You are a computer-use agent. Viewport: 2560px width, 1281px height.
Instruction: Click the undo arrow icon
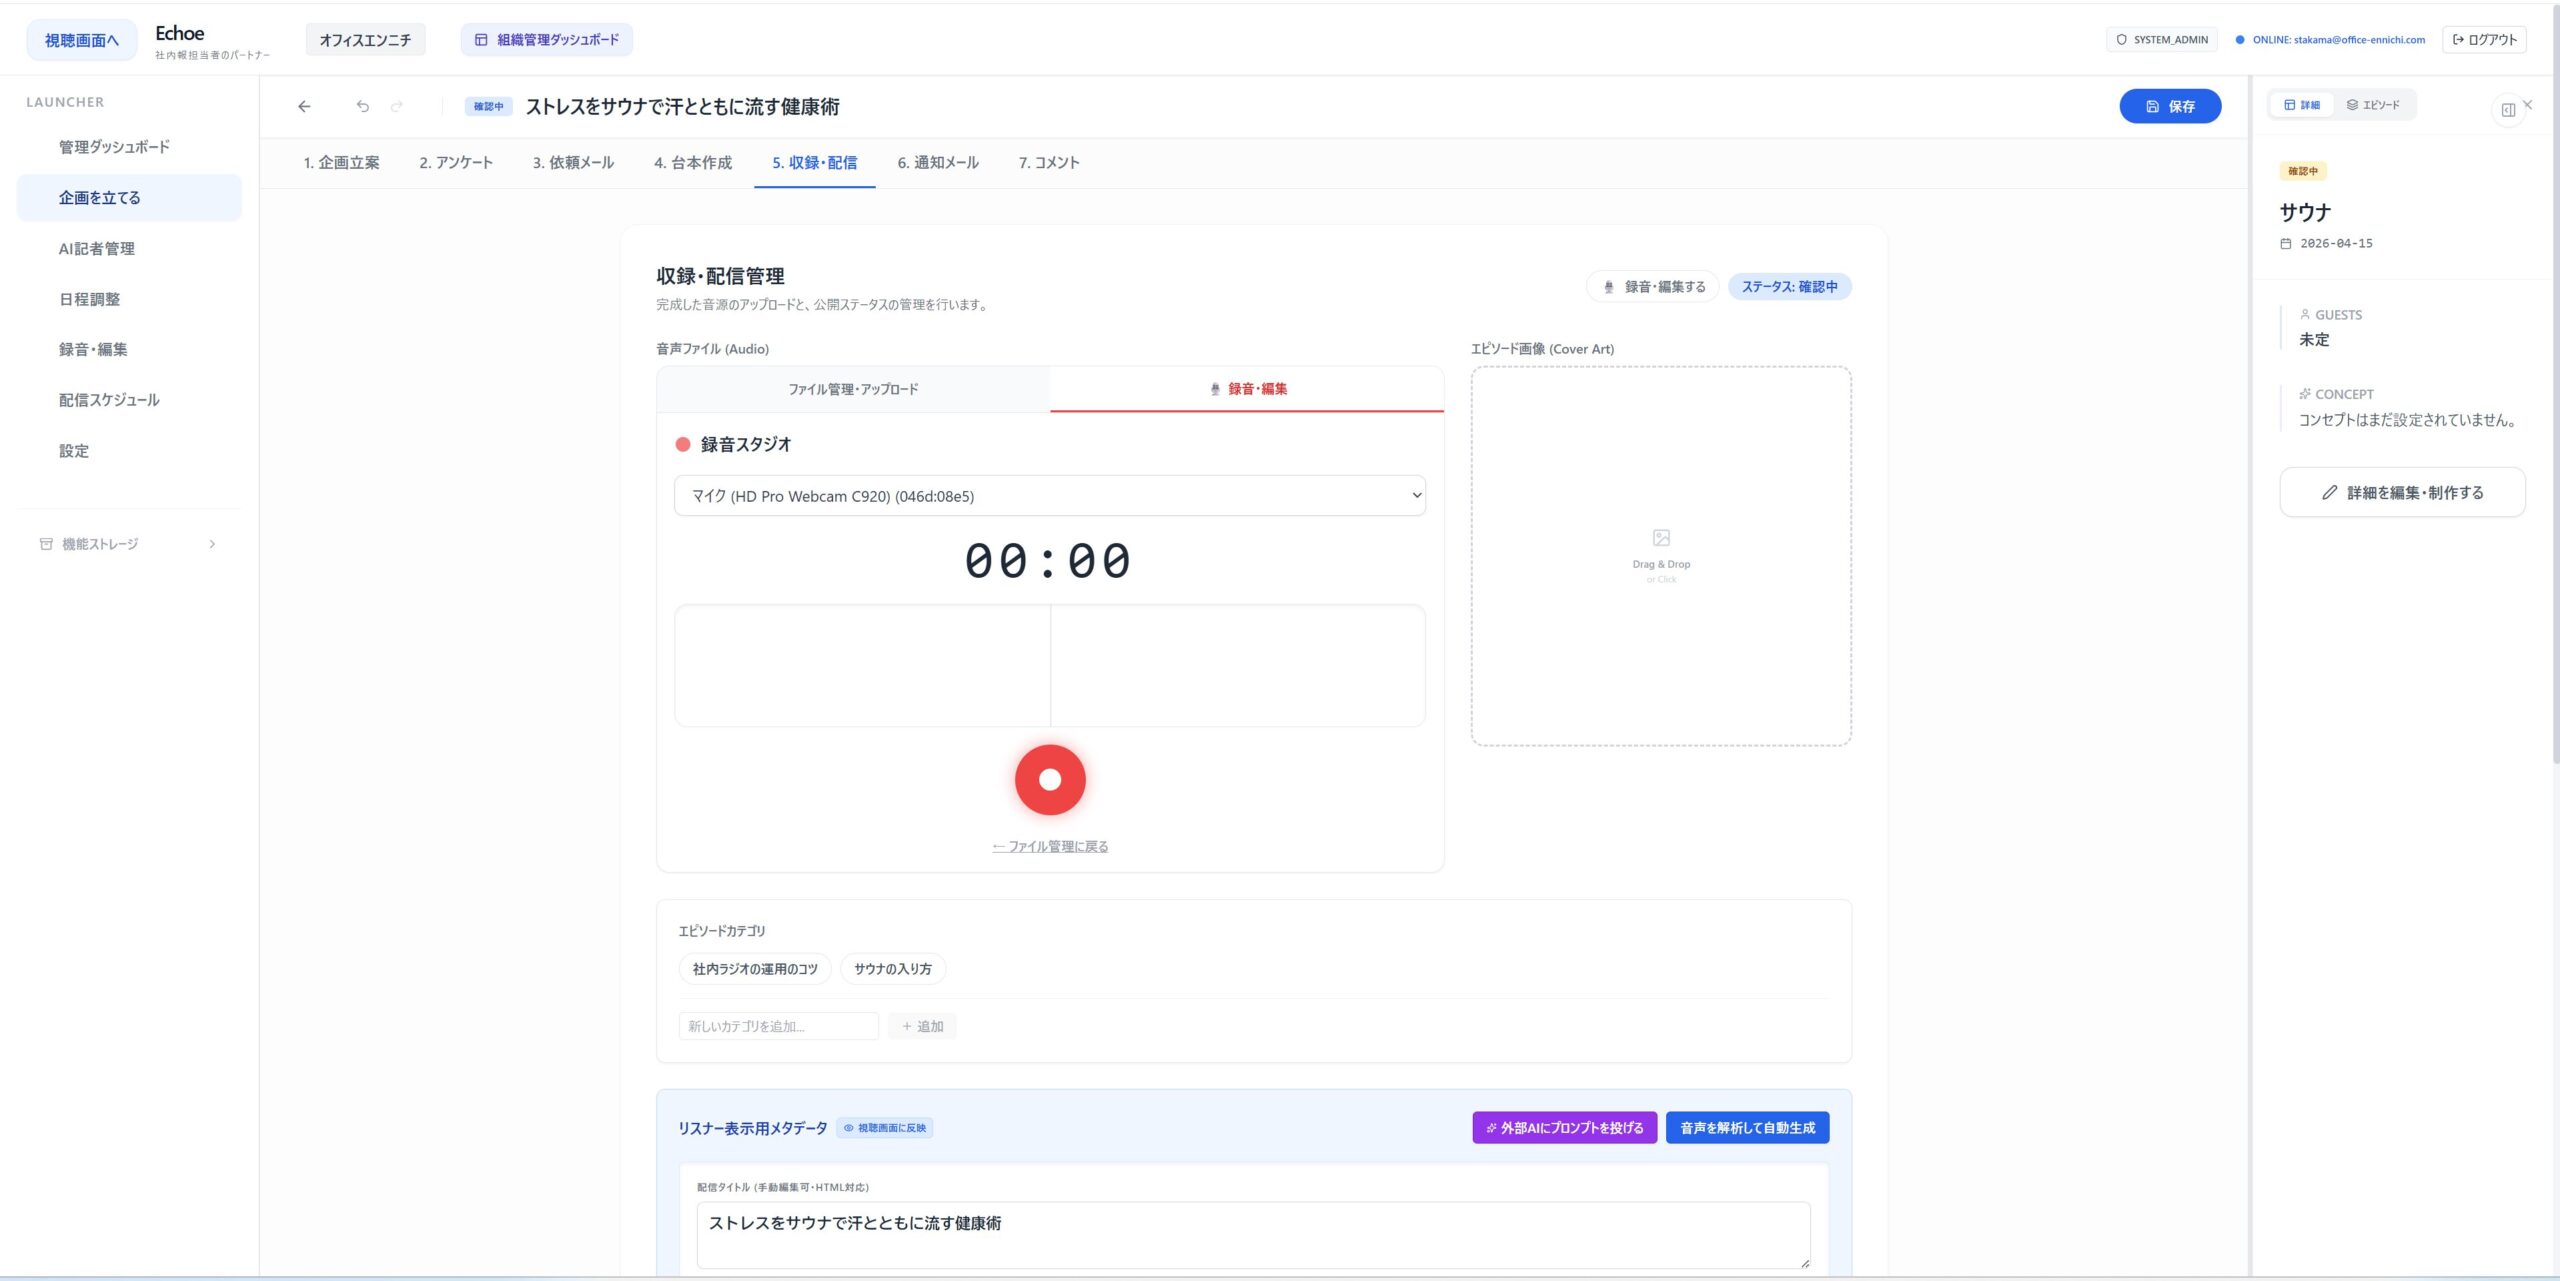pos(363,106)
